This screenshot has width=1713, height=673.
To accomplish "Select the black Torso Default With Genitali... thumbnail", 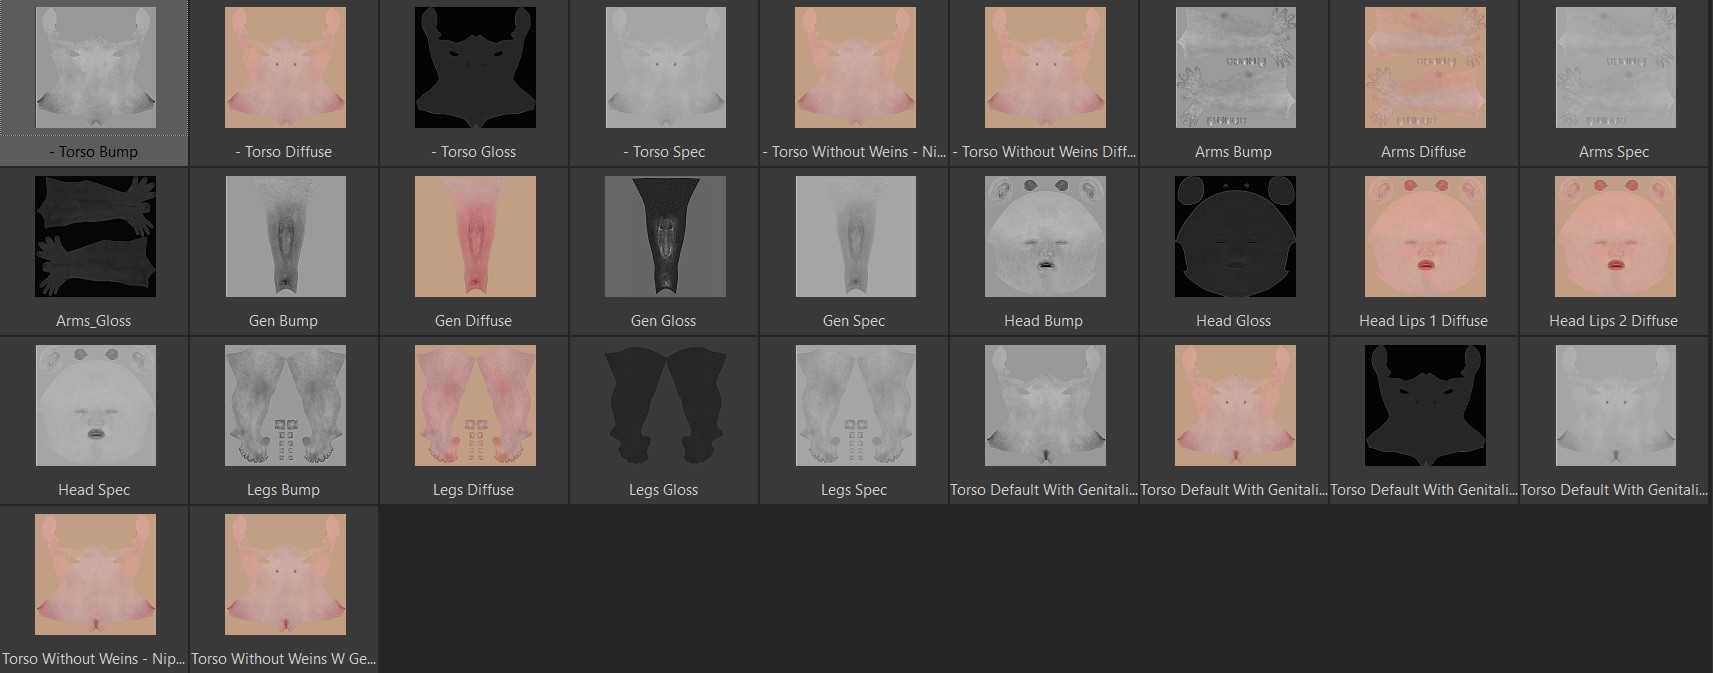I will (x=1425, y=406).
